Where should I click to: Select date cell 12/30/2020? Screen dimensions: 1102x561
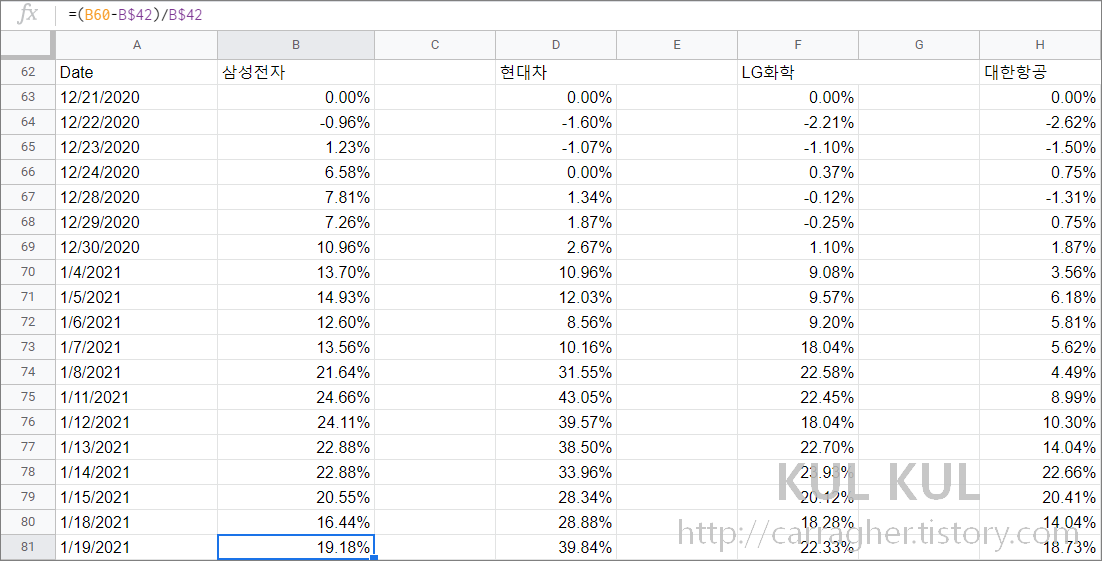click(x=136, y=247)
